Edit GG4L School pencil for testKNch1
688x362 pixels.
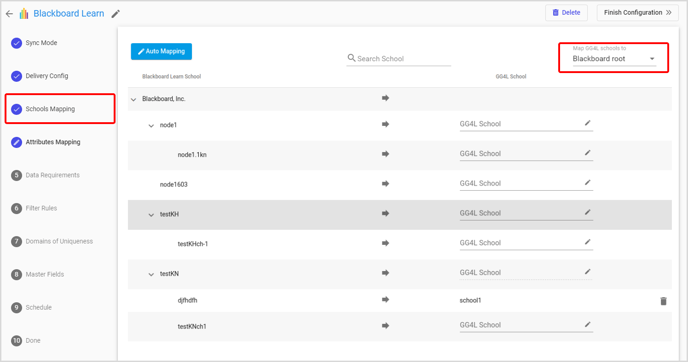[588, 325]
